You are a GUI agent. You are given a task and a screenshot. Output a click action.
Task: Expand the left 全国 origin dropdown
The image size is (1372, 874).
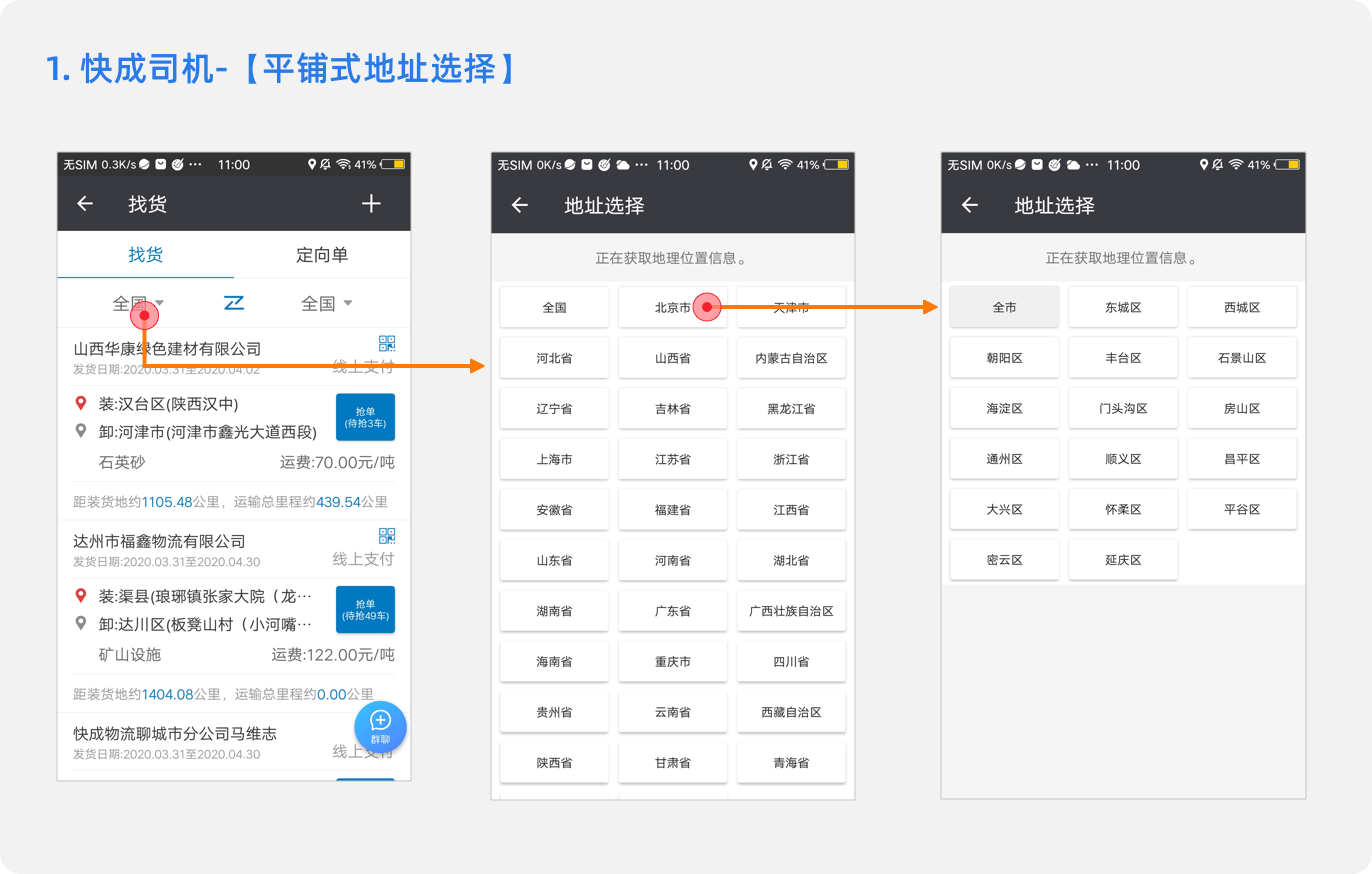138,303
